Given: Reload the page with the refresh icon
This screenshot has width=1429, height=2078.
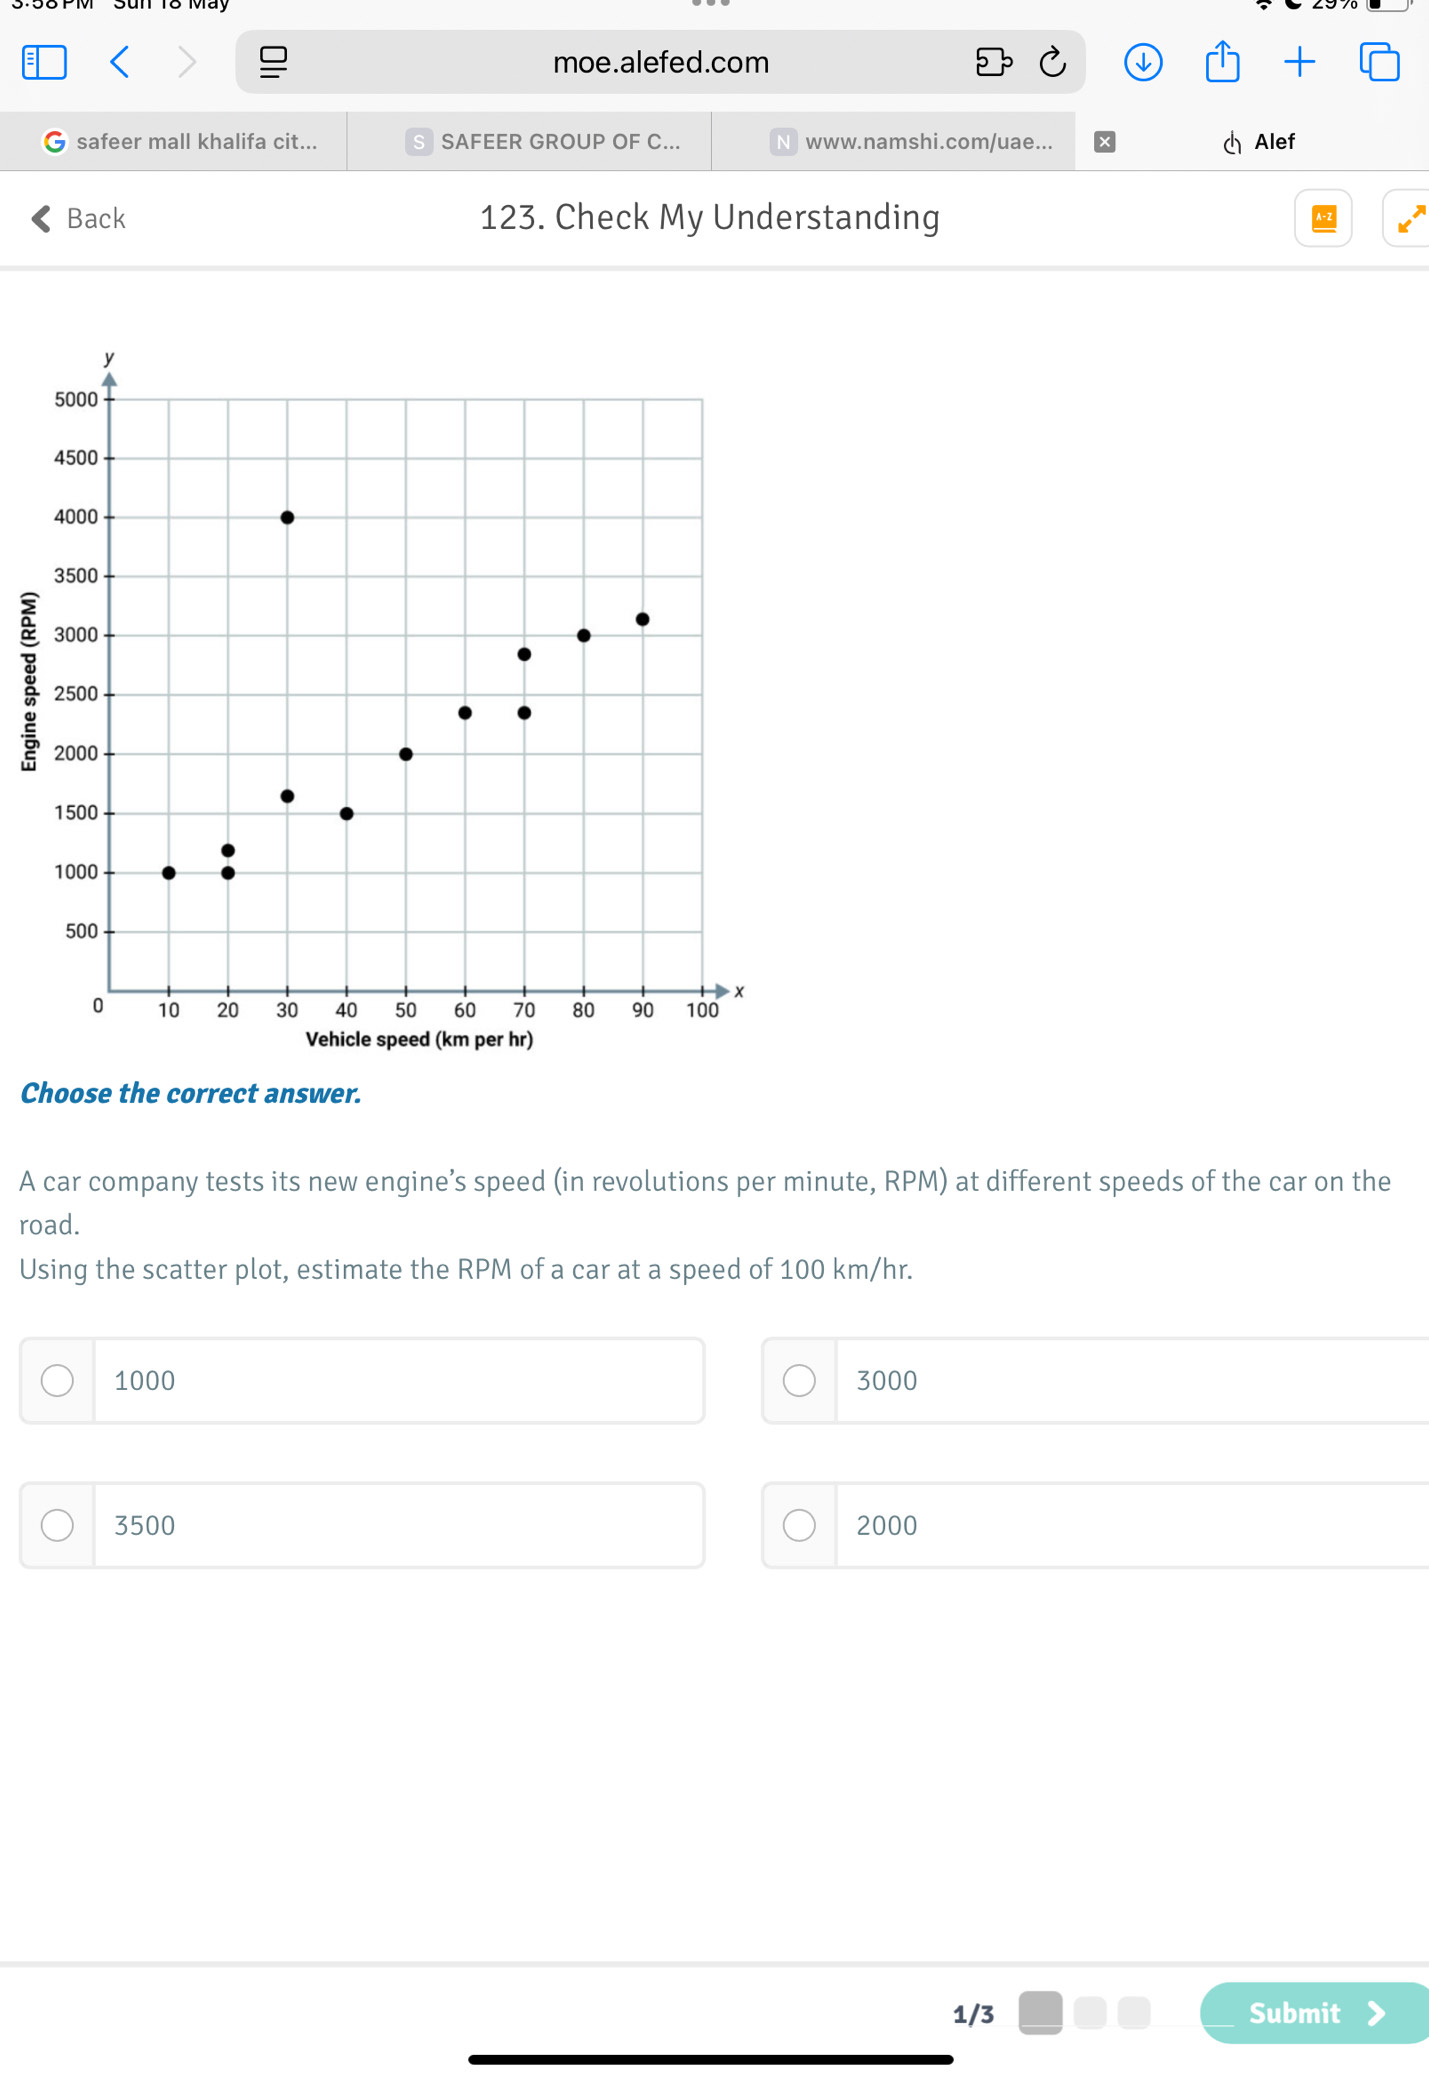Looking at the screenshot, I should [1053, 62].
